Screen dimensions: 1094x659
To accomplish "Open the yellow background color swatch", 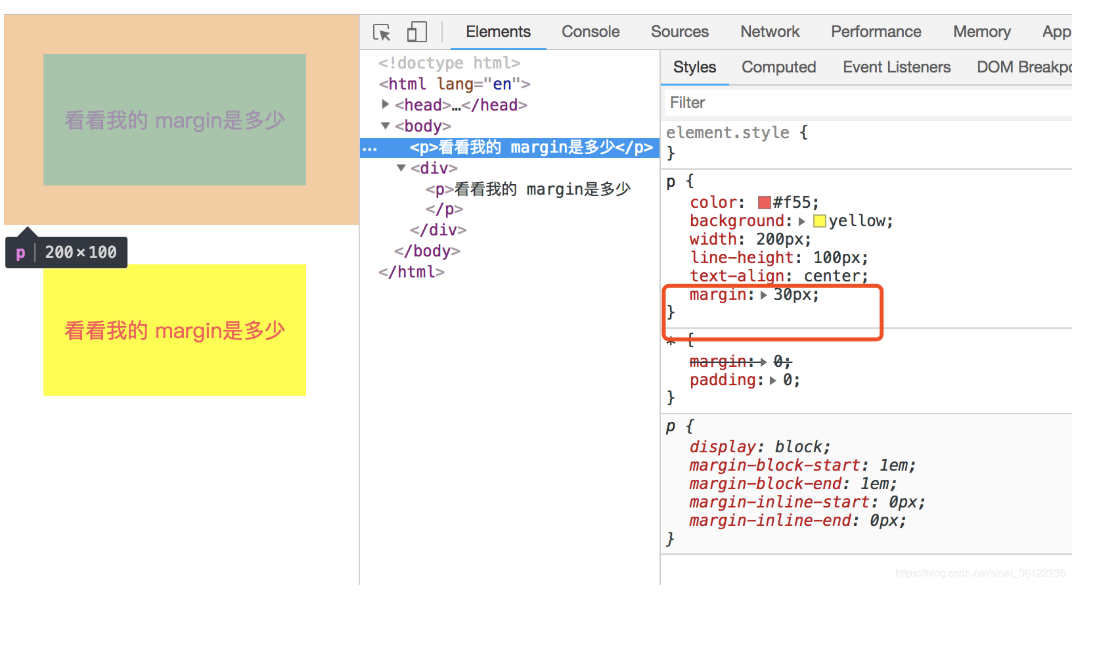I will tap(820, 221).
